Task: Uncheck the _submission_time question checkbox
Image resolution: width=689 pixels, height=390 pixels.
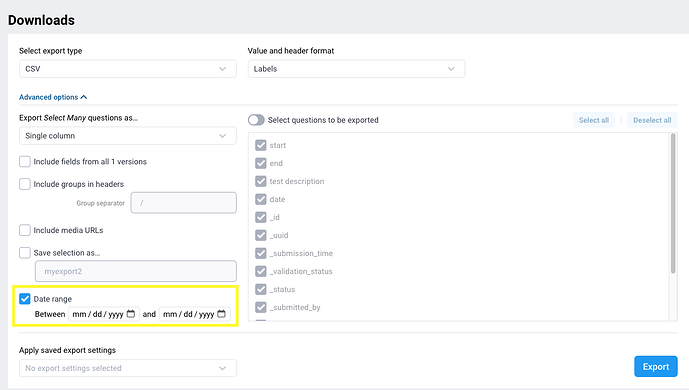Action: [261, 253]
